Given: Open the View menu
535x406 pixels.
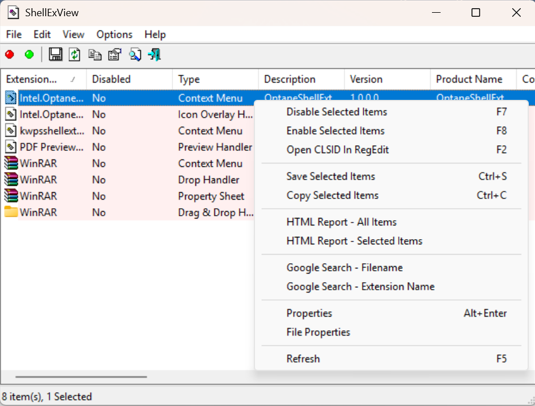Looking at the screenshot, I should tap(73, 34).
